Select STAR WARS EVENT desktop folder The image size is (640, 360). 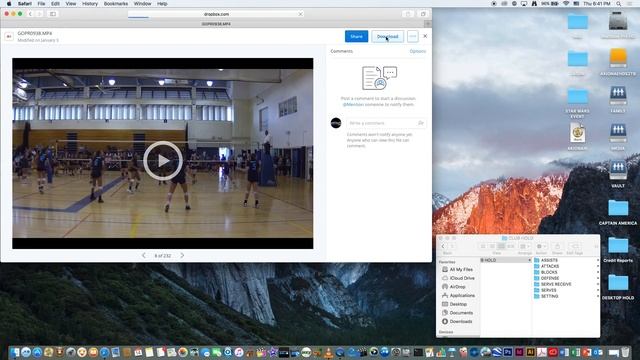point(577,102)
